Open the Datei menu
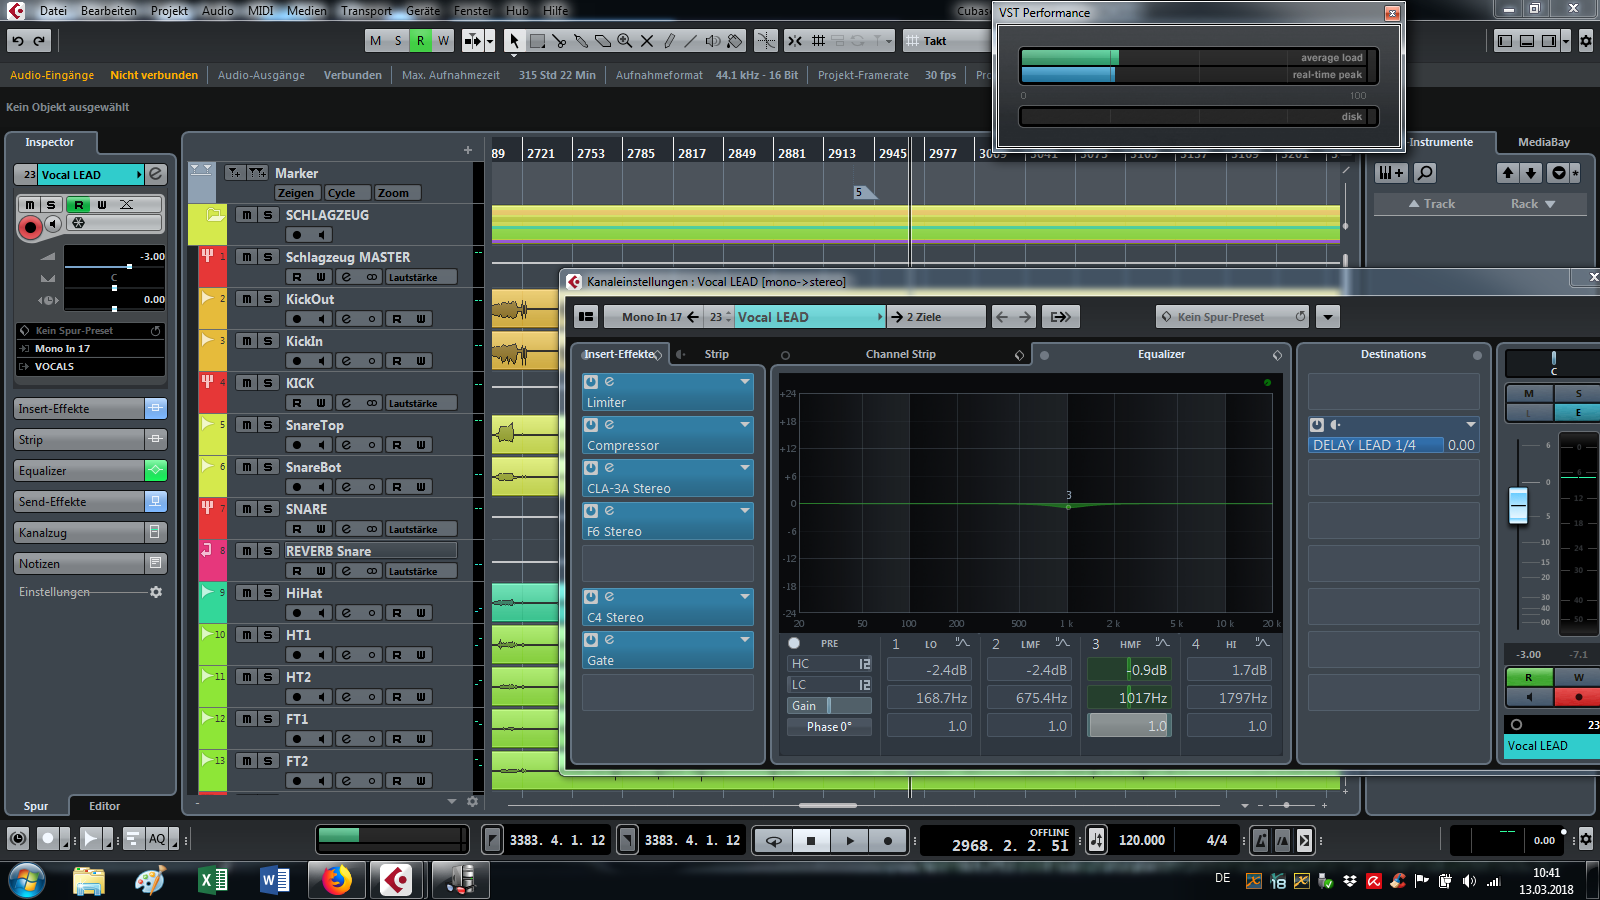This screenshot has width=1600, height=900. coord(53,11)
